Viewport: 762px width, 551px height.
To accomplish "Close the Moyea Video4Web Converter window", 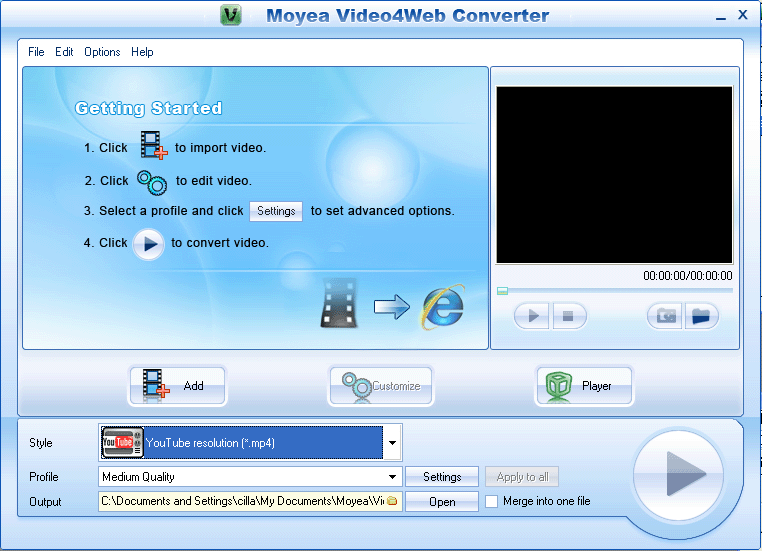I will pyautogui.click(x=743, y=15).
